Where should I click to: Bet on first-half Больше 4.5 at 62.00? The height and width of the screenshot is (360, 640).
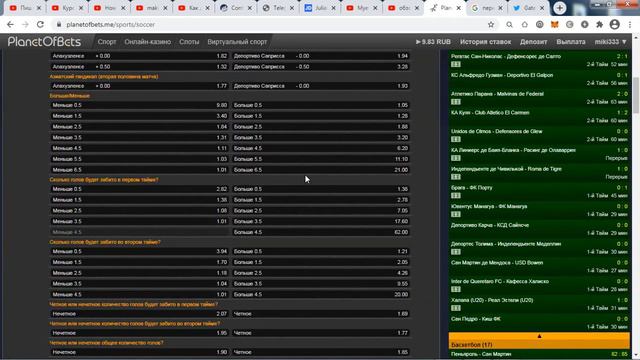[321, 232]
